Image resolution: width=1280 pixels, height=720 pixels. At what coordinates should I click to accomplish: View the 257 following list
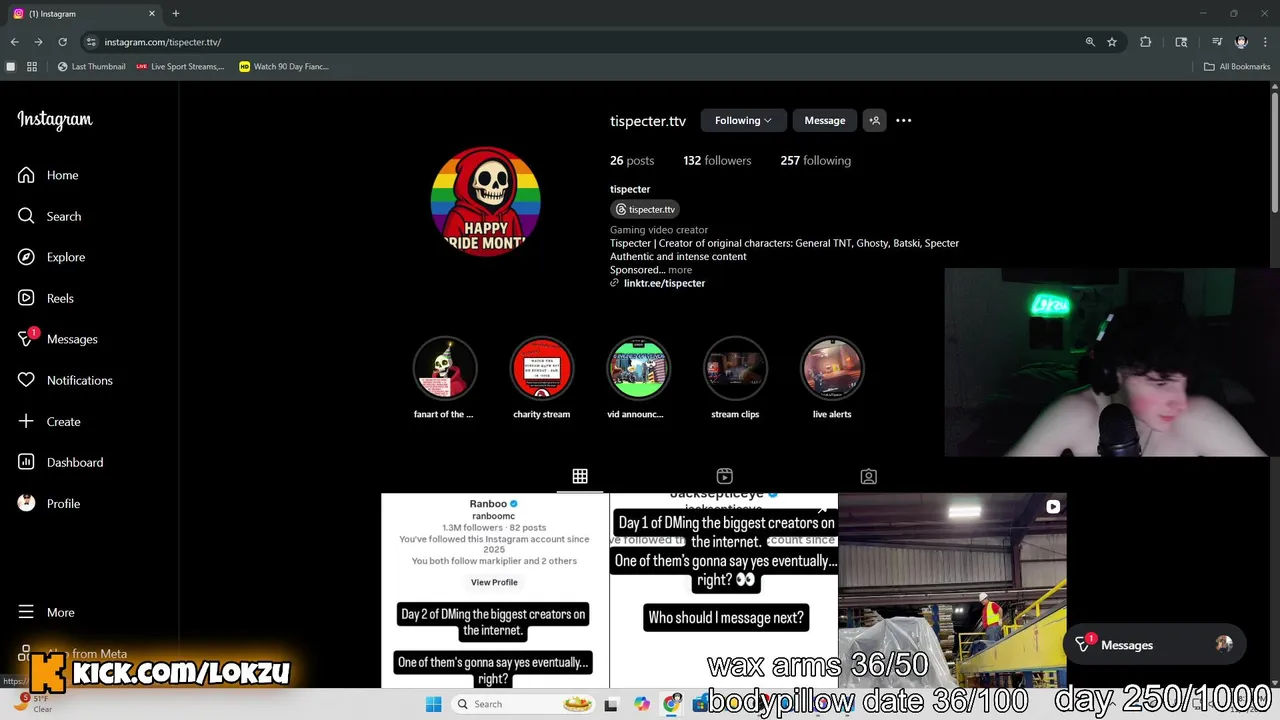click(x=815, y=160)
